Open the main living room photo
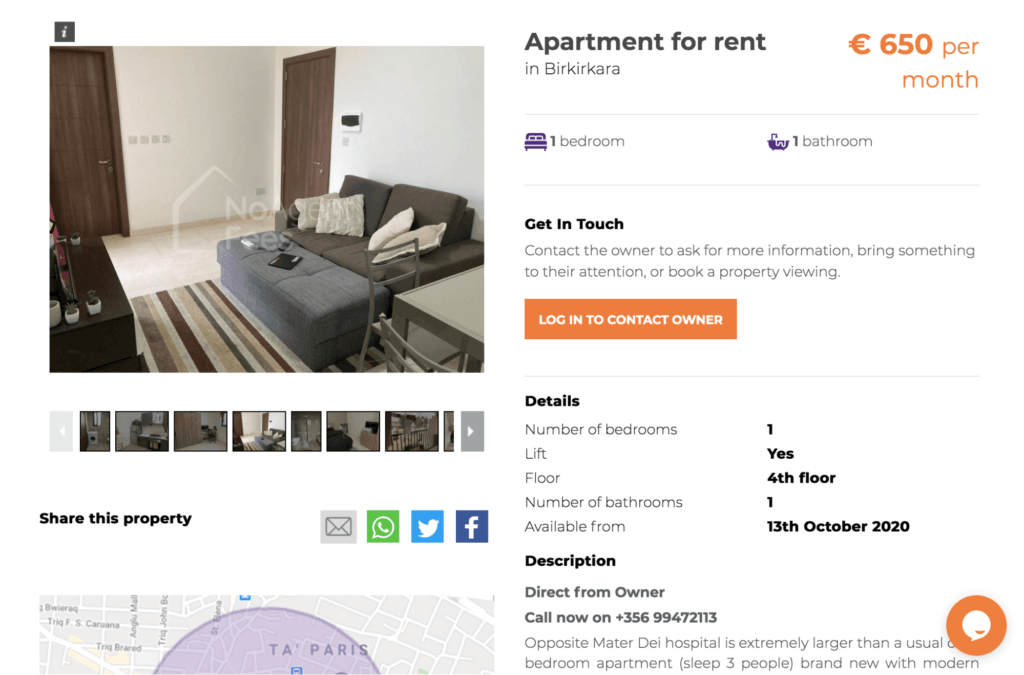Screen dimensions: 1024x675 point(266,209)
